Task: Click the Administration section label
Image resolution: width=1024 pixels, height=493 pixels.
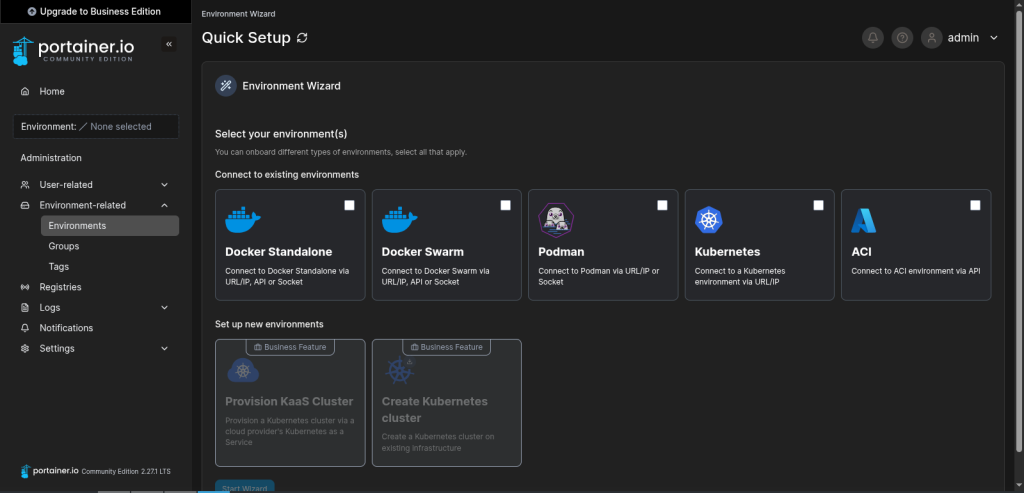Action: pyautogui.click(x=51, y=158)
